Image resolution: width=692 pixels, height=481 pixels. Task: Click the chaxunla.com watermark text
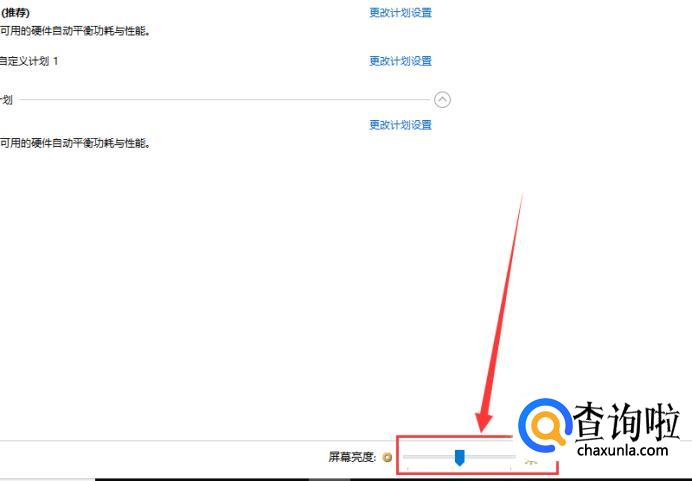coord(623,451)
